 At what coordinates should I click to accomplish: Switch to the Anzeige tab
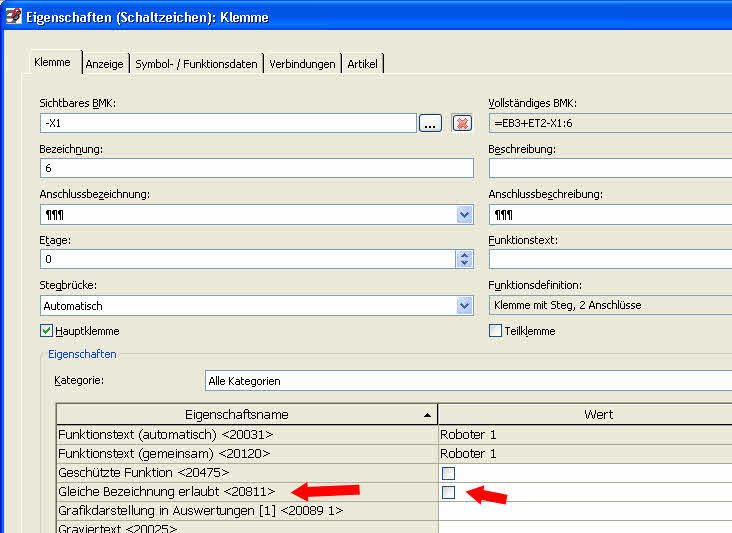pyautogui.click(x=105, y=63)
